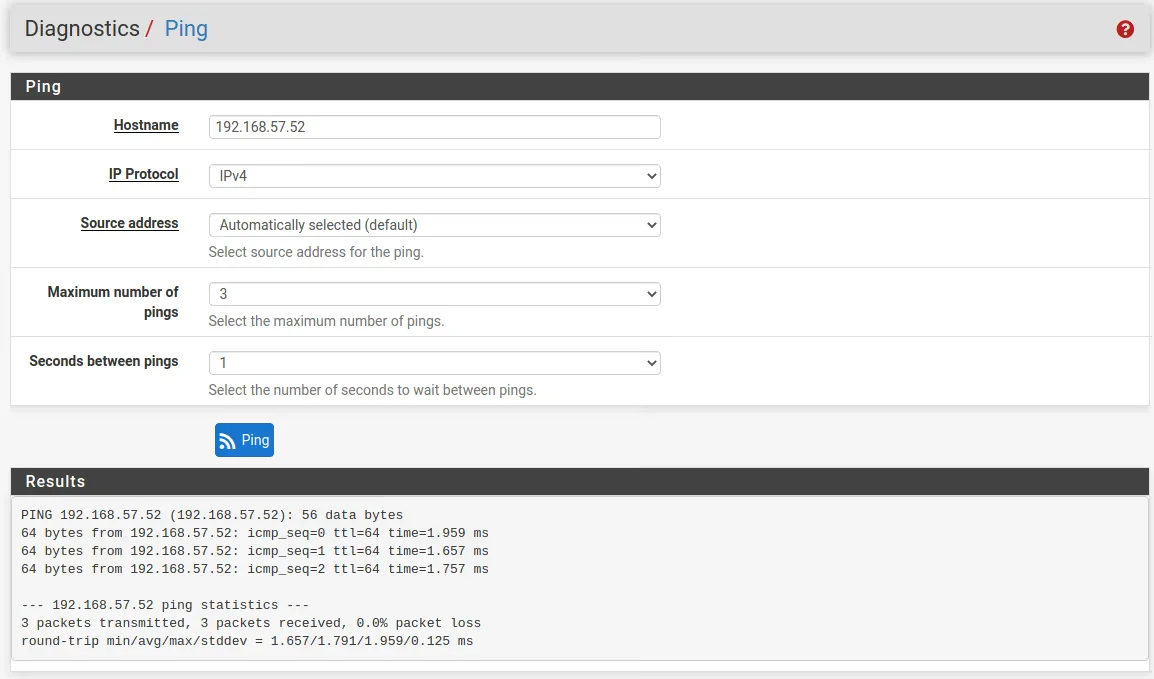Click the Hostname input field

pyautogui.click(x=434, y=127)
